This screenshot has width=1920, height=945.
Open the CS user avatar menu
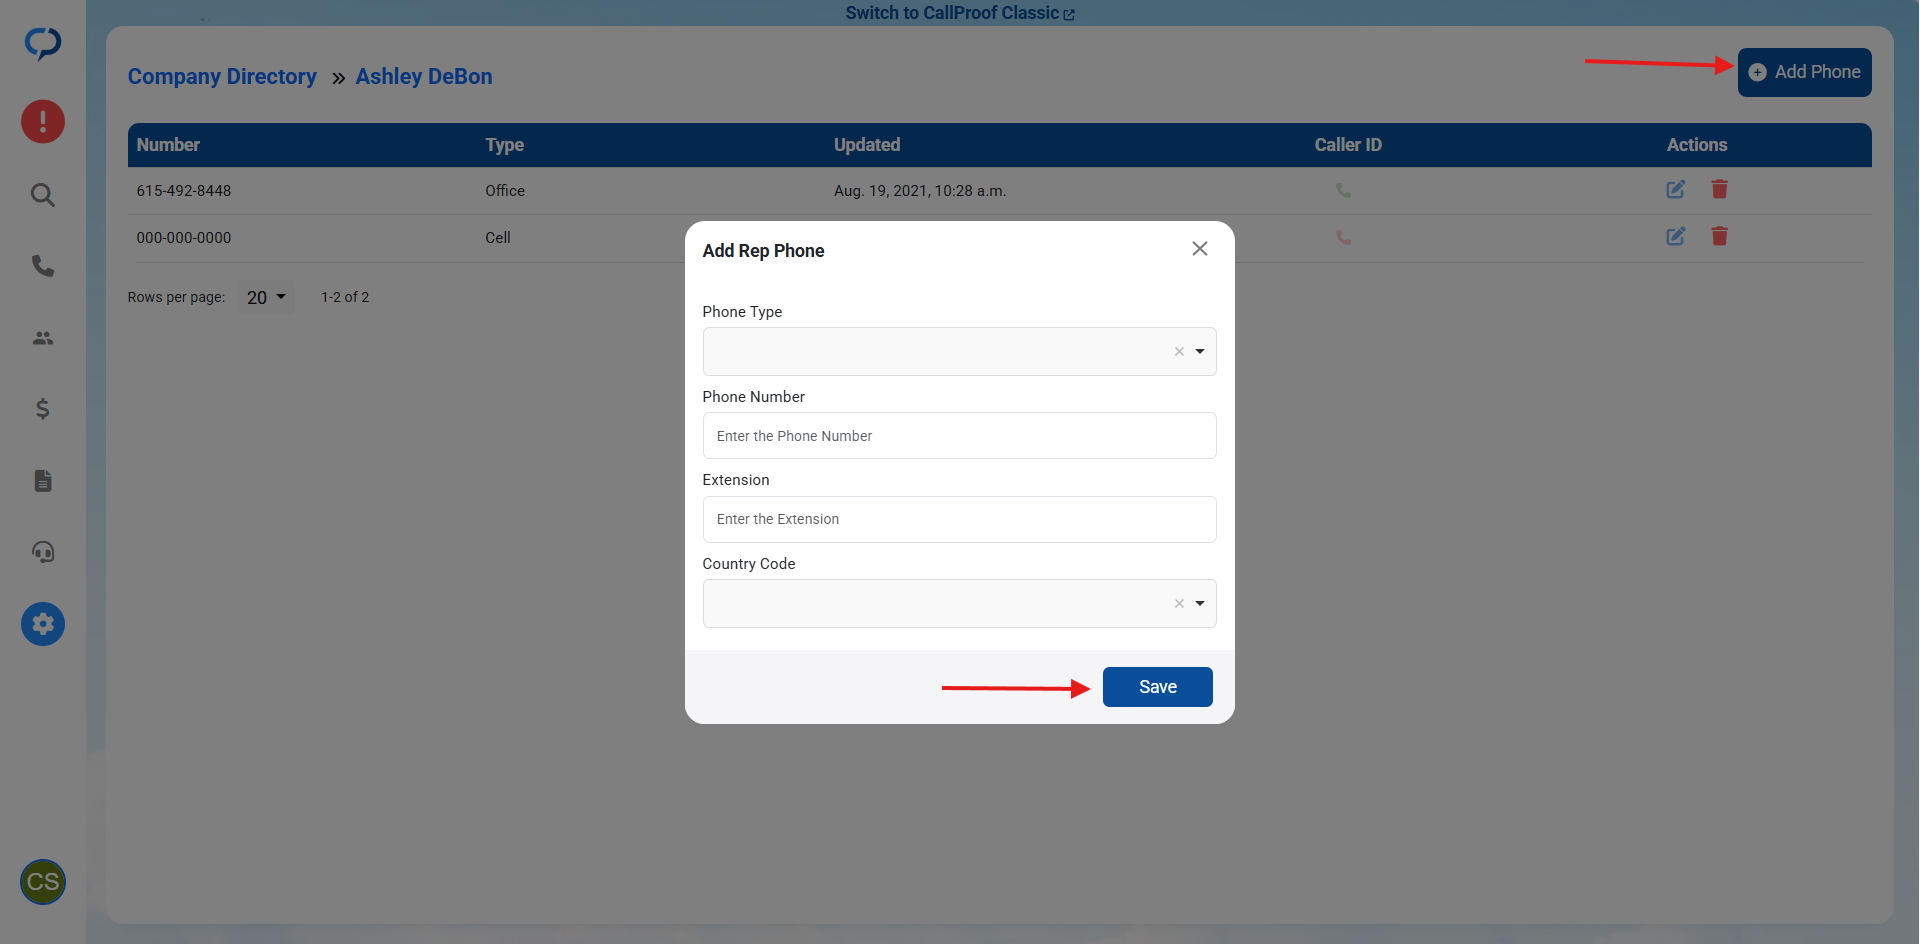pos(43,882)
